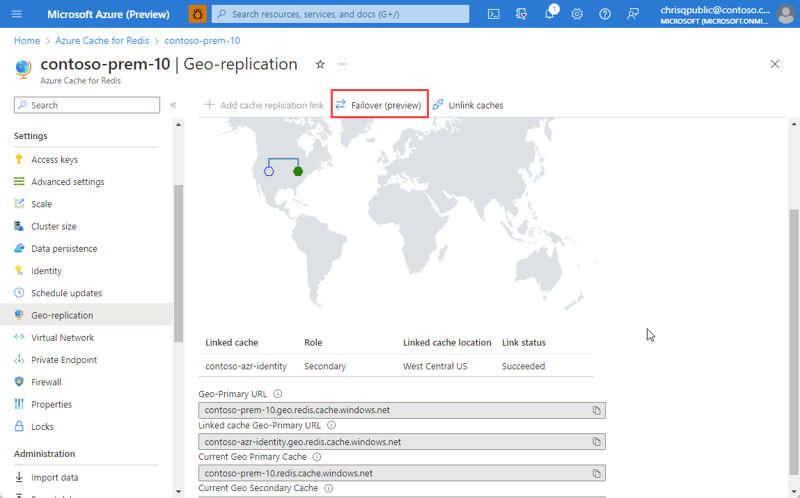Click the green primary cache marker on the map
800x498 pixels.
click(x=298, y=171)
